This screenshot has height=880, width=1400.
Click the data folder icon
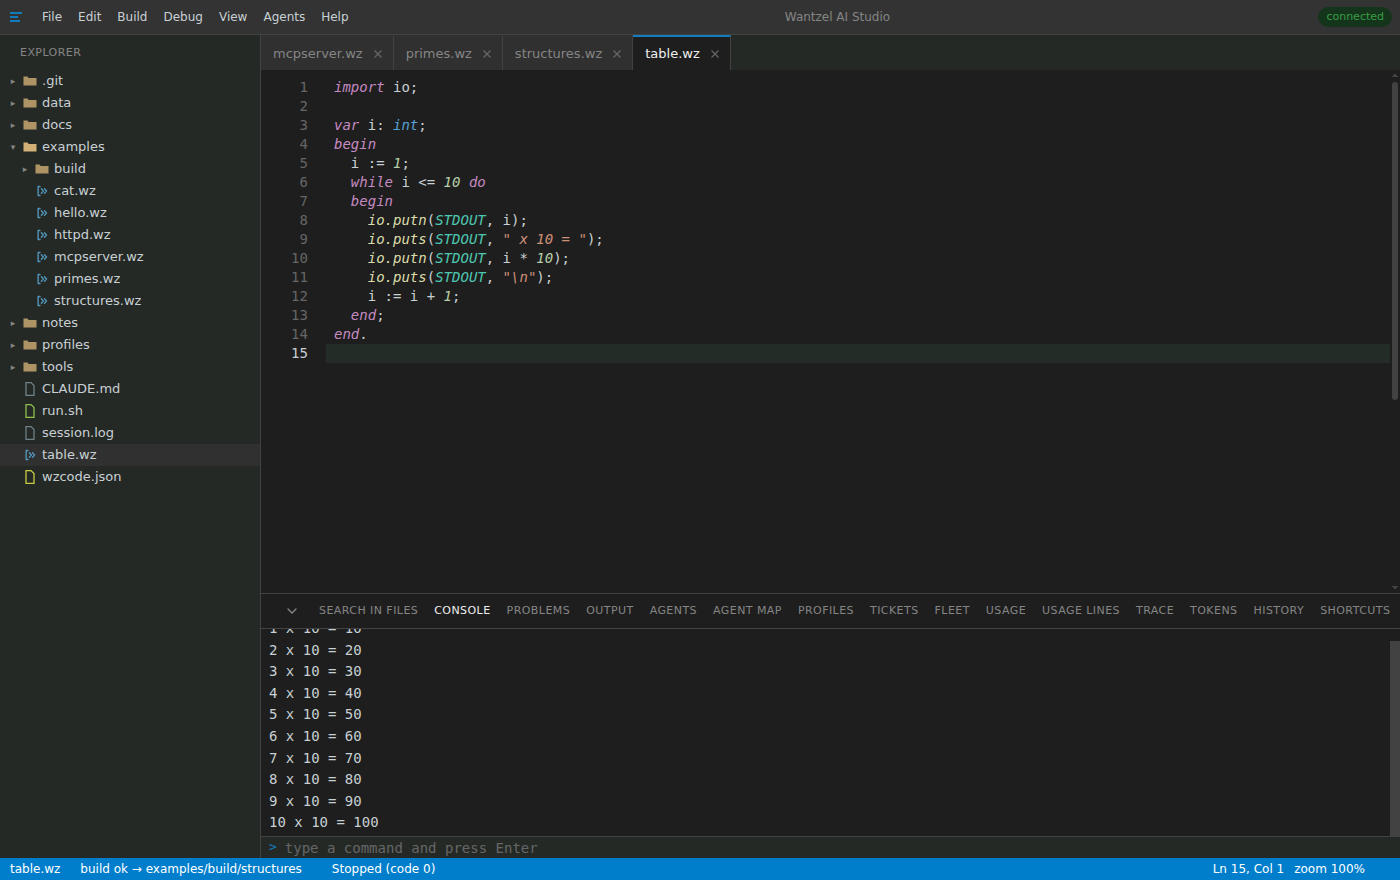click(30, 103)
